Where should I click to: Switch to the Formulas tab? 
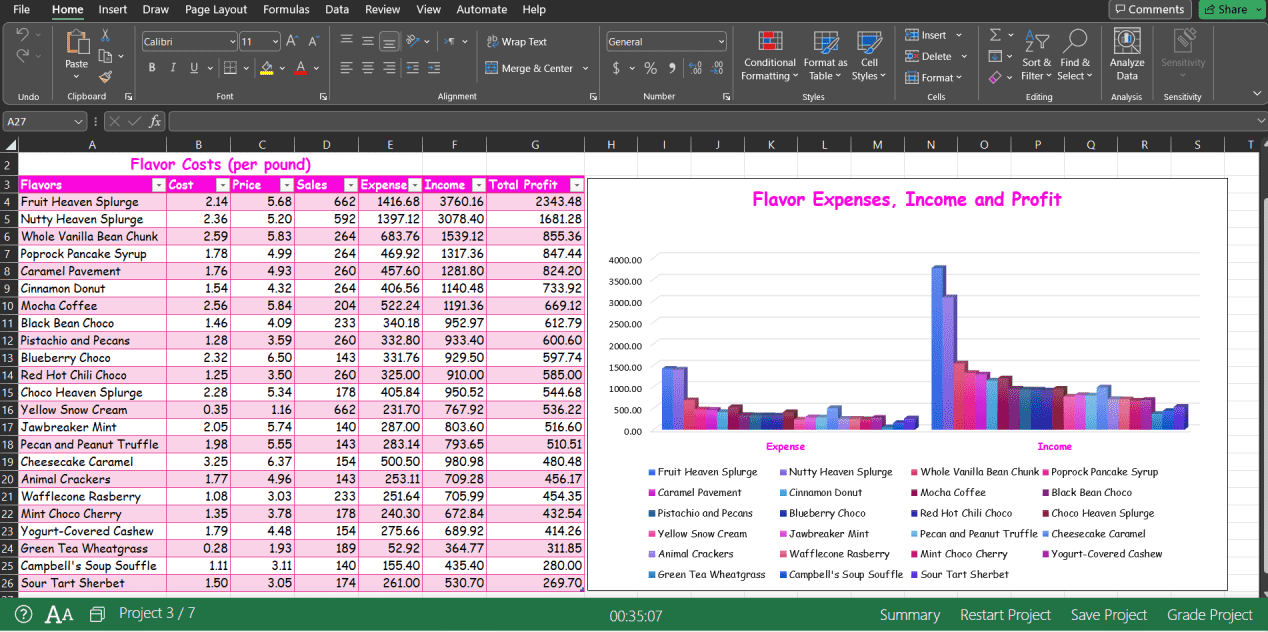click(x=286, y=9)
